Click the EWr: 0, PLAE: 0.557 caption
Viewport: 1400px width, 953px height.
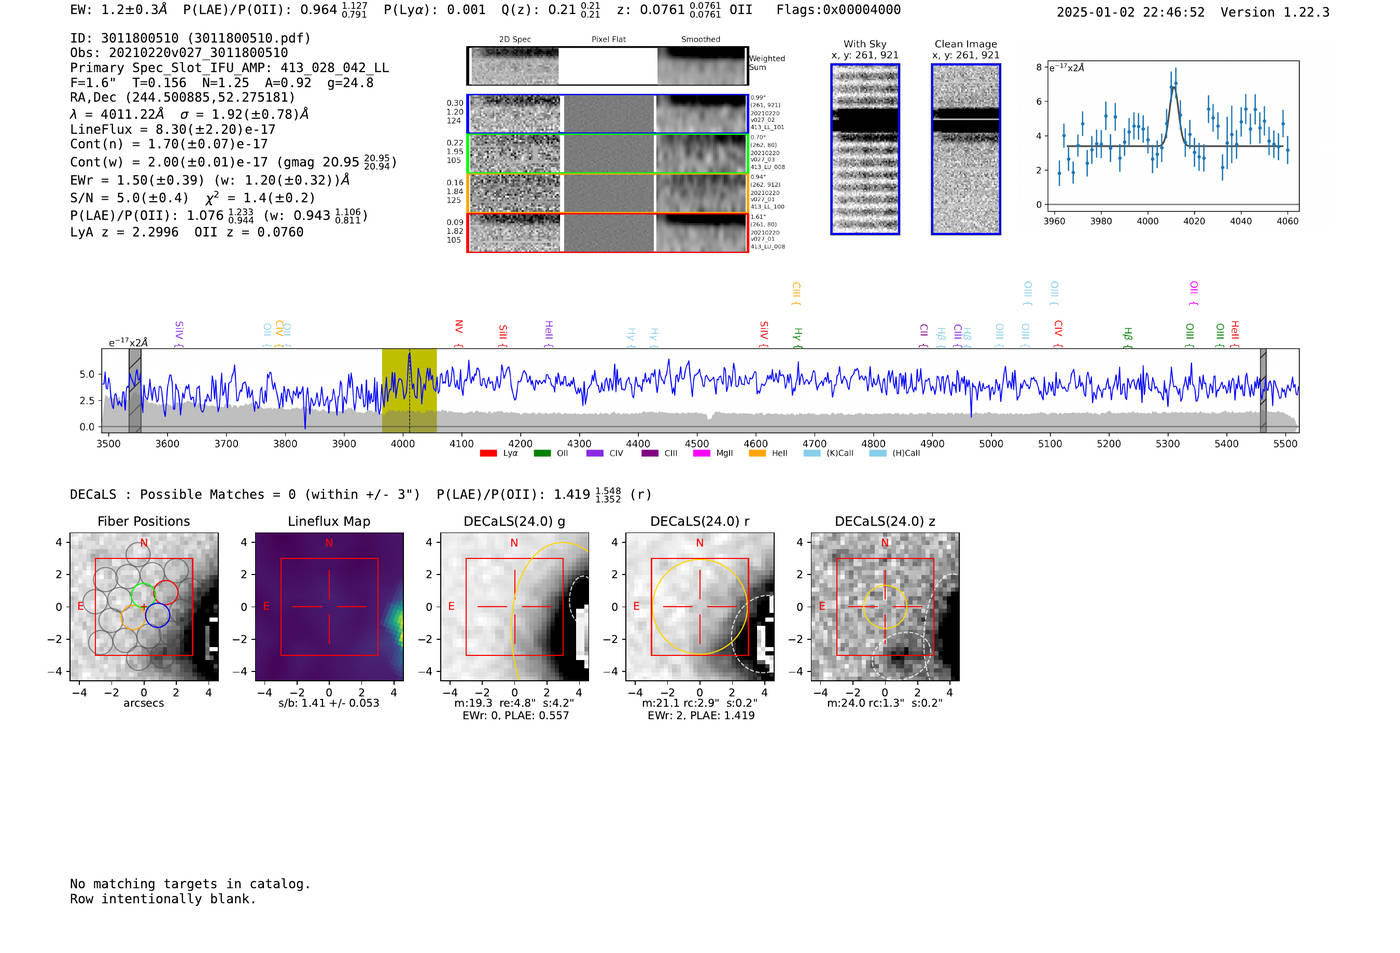click(x=515, y=716)
